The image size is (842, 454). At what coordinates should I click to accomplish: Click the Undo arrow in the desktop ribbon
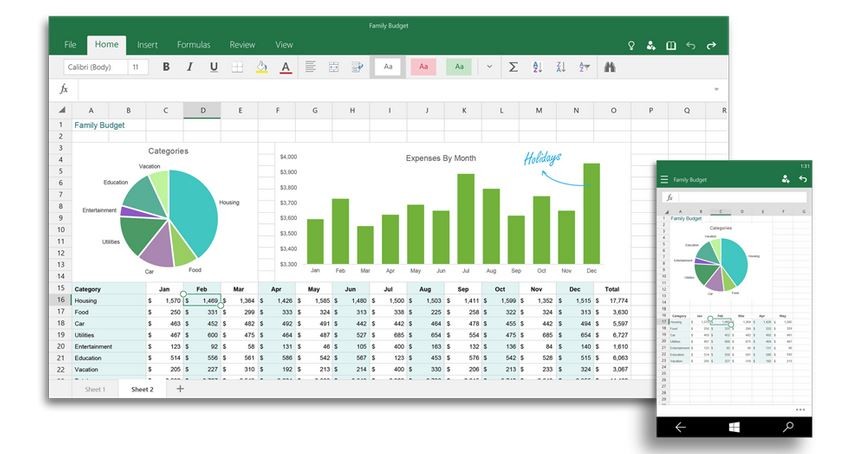[690, 45]
